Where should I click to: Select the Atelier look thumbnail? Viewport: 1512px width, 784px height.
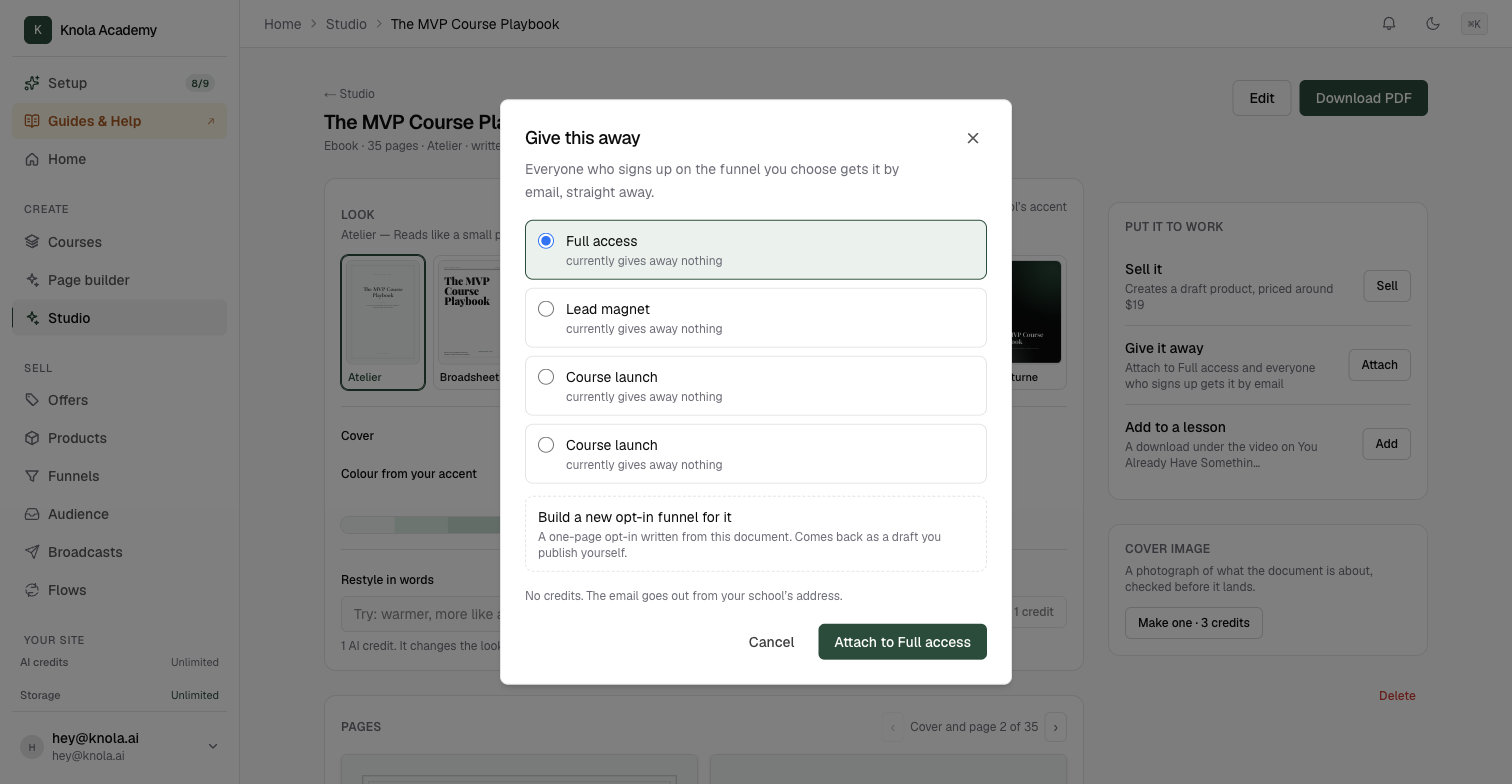pos(383,322)
